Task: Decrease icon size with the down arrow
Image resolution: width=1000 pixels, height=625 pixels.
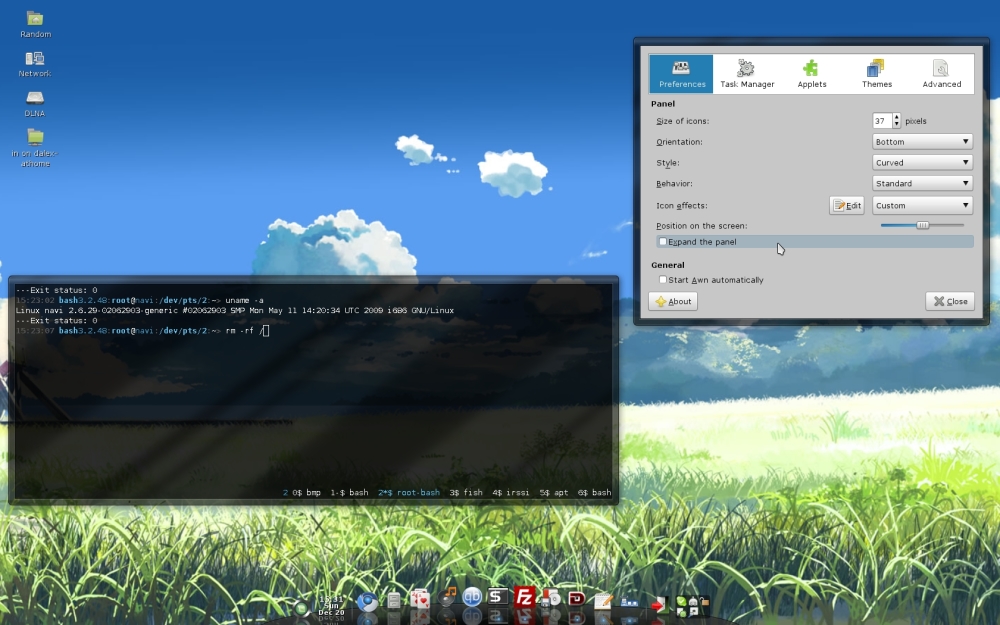Action: (x=896, y=124)
